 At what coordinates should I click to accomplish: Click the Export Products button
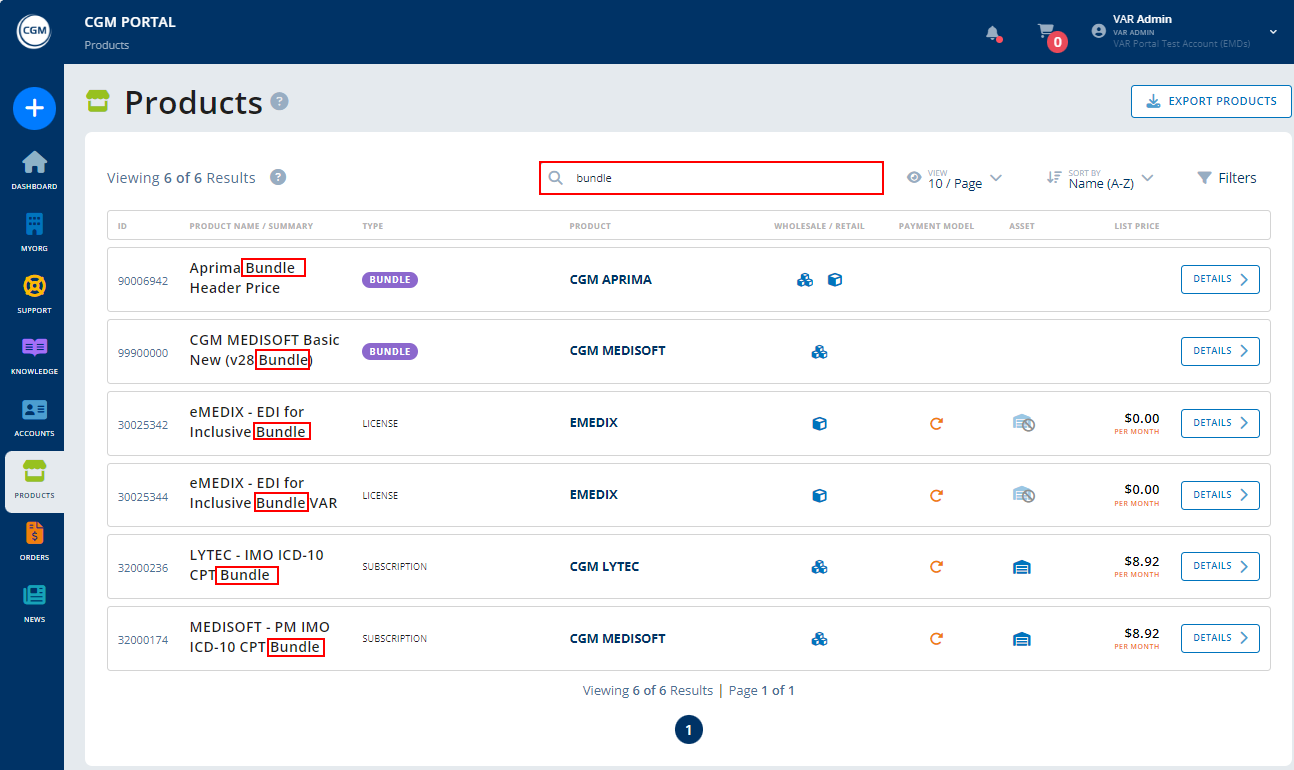pos(1210,101)
